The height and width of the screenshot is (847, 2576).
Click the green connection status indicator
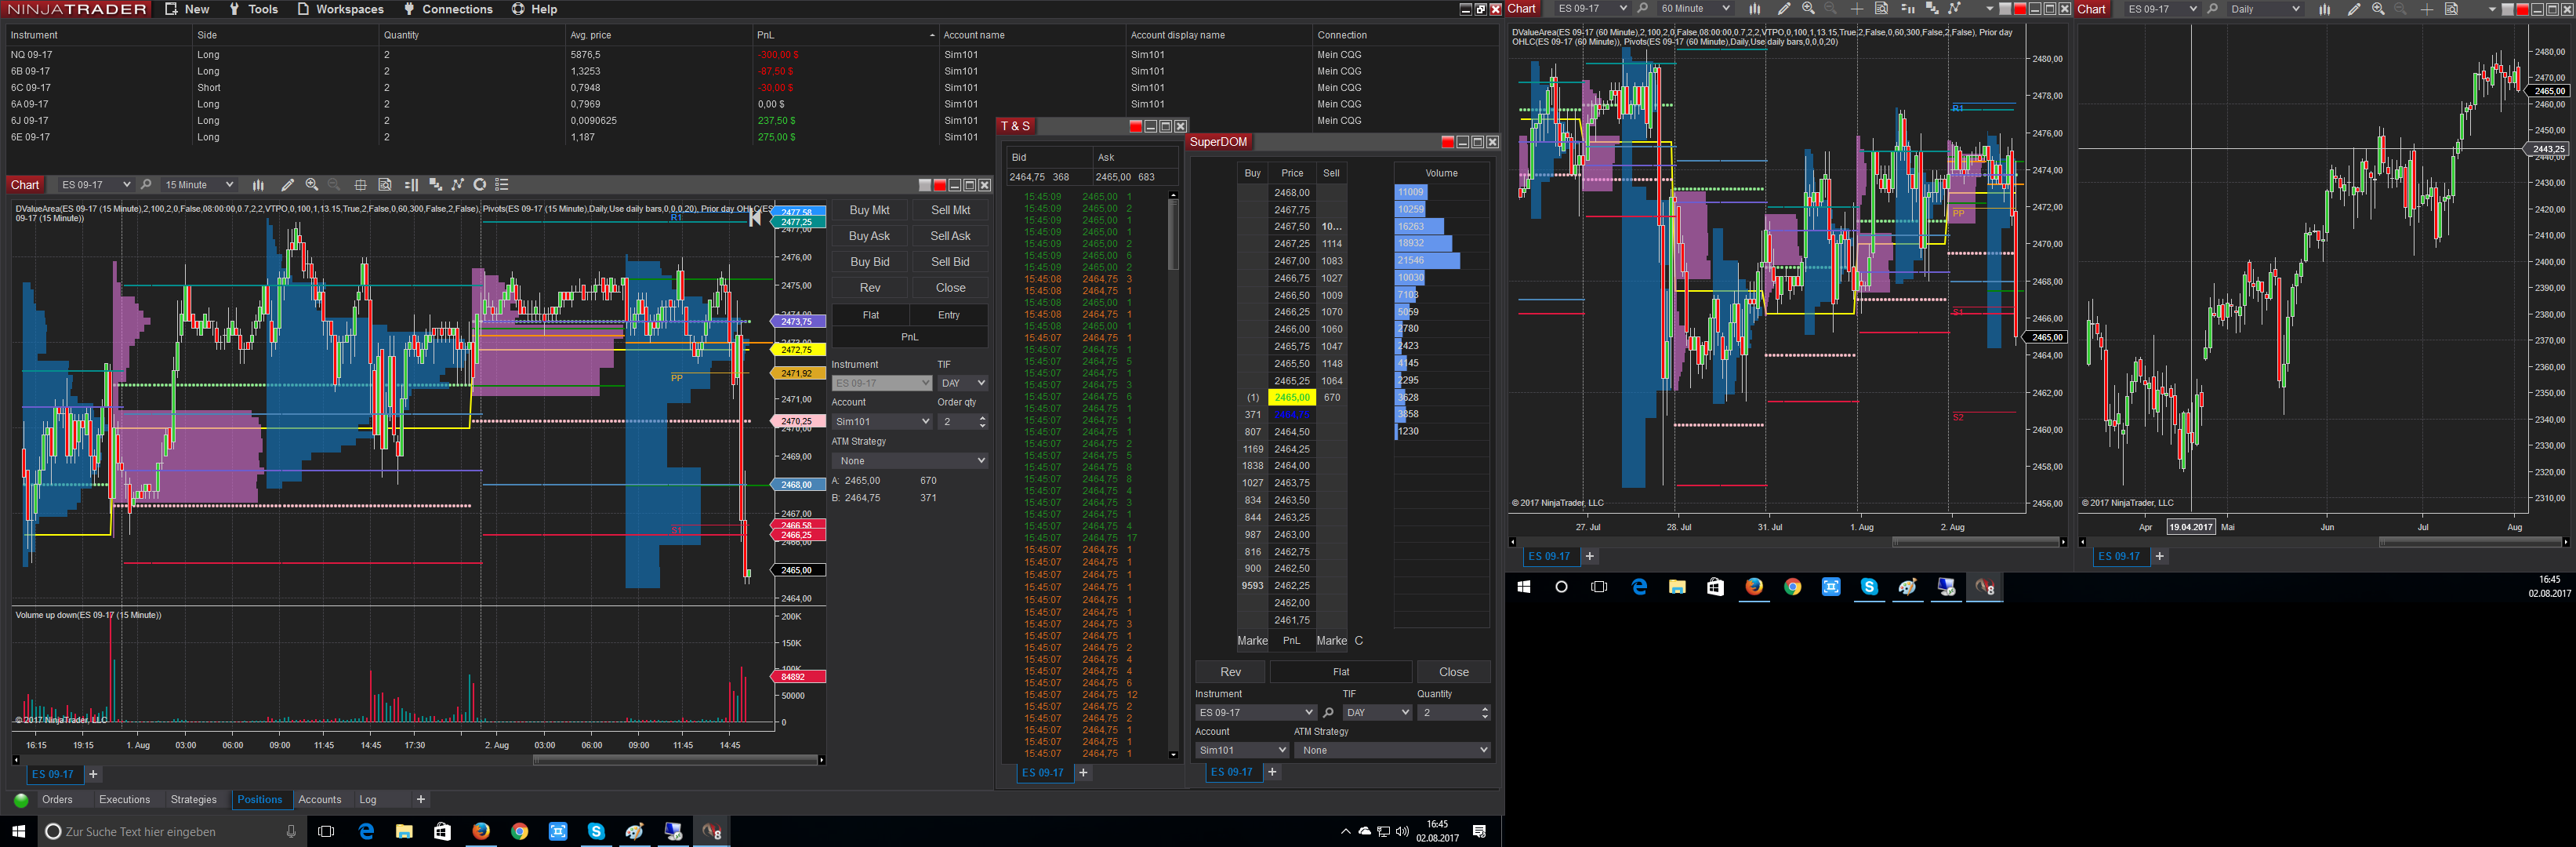click(x=21, y=800)
